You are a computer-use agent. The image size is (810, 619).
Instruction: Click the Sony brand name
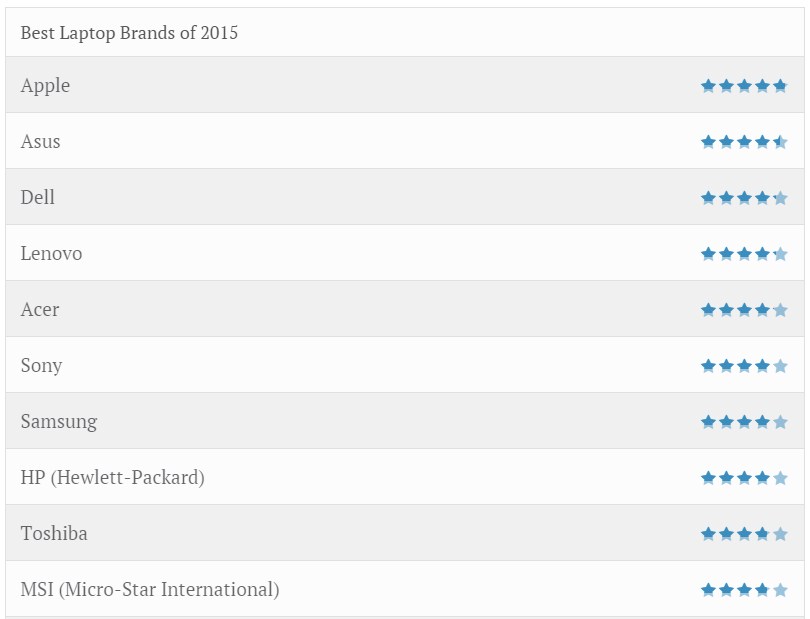pos(41,366)
